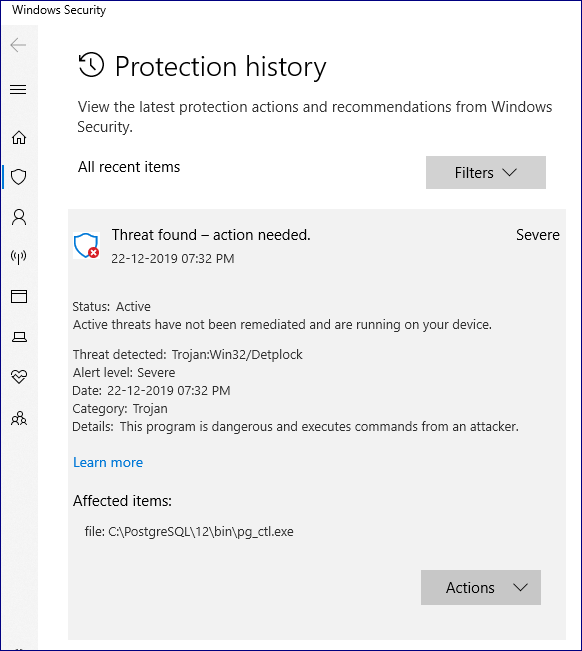
Task: Open Account protection person icon
Action: [x=19, y=217]
